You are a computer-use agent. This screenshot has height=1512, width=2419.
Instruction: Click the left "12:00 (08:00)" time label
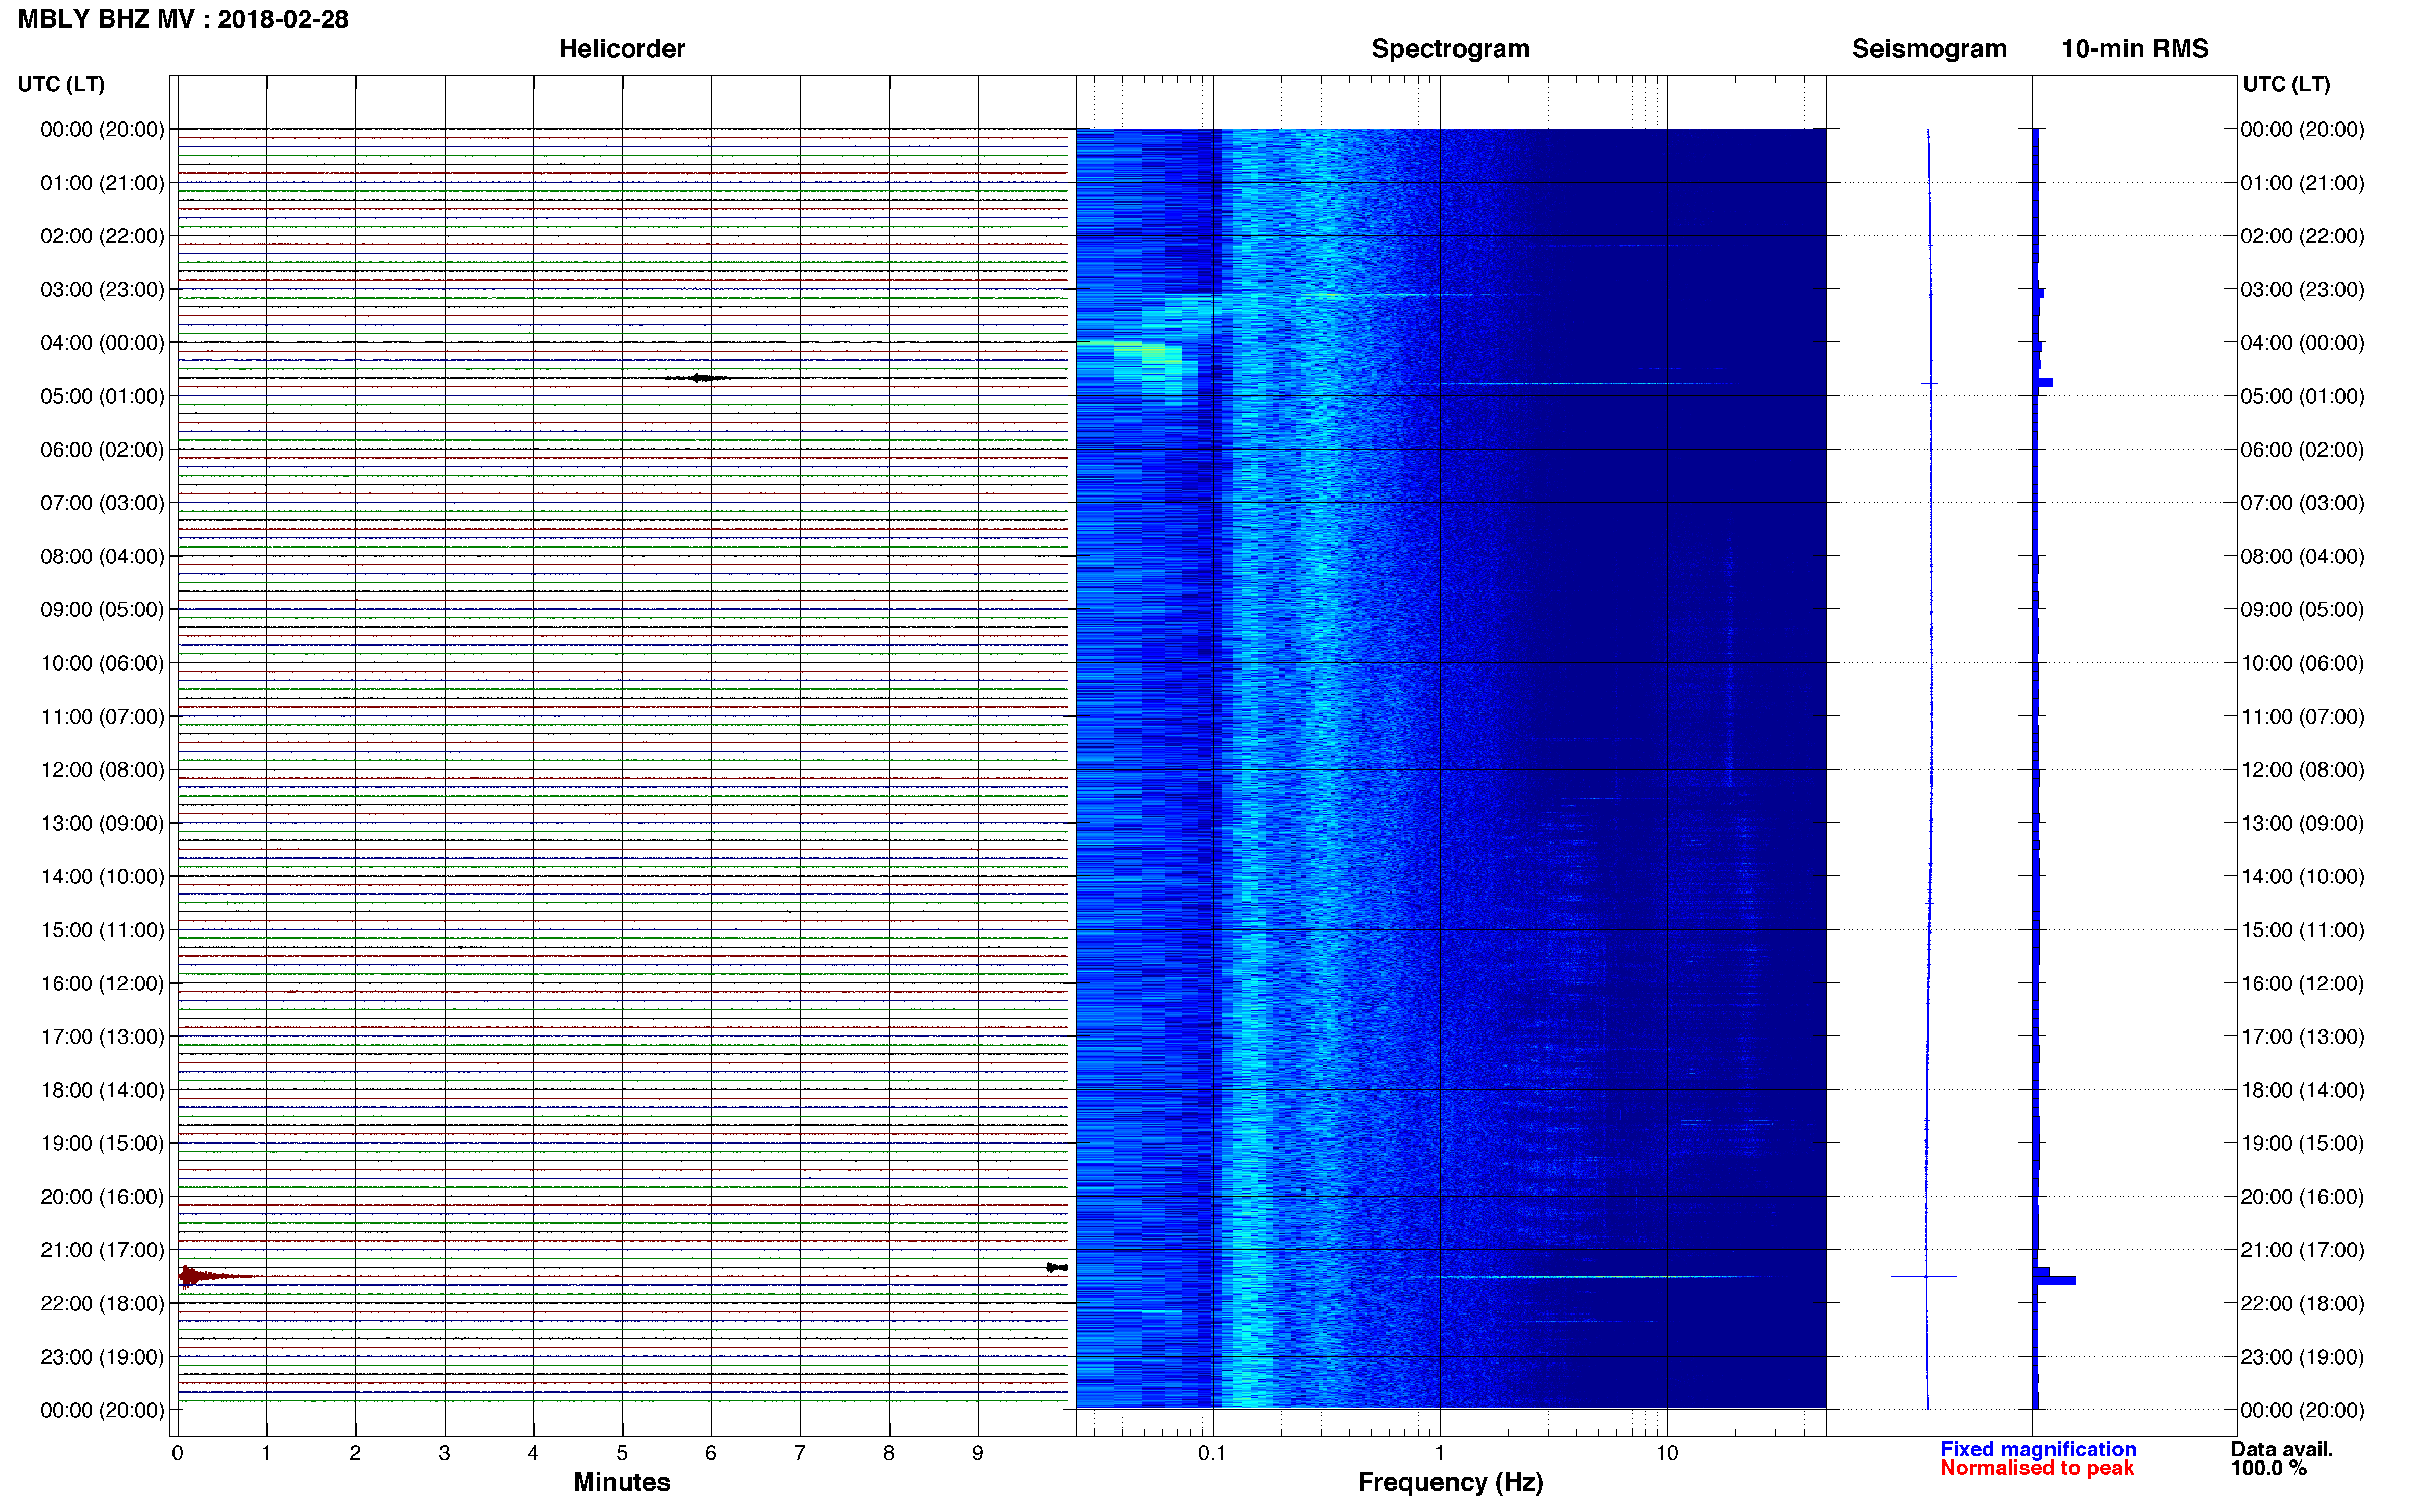[x=102, y=770]
